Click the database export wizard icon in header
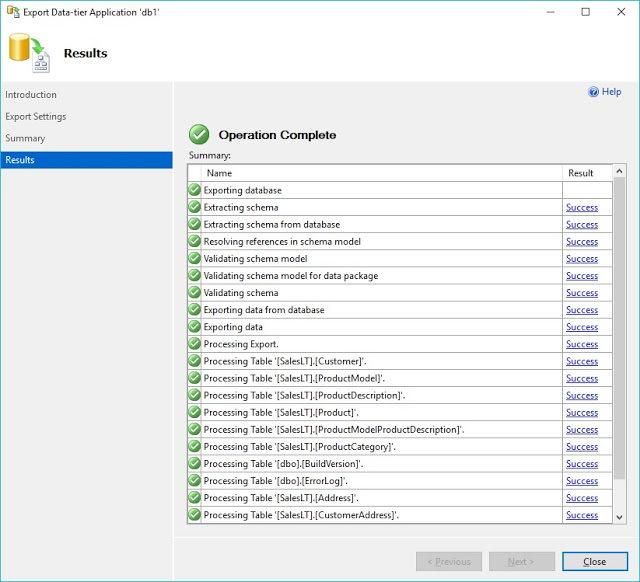This screenshot has width=640, height=582. 28,54
